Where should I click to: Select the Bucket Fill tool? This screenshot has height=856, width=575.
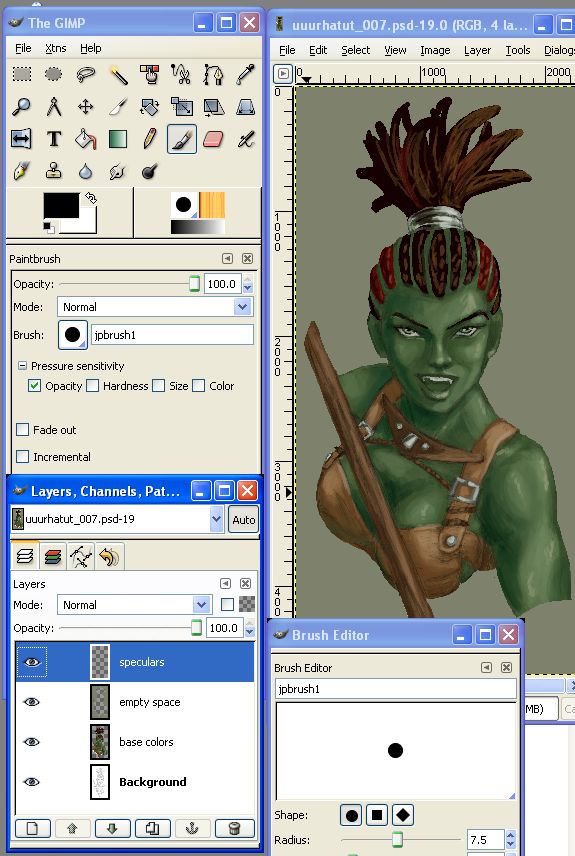point(86,139)
